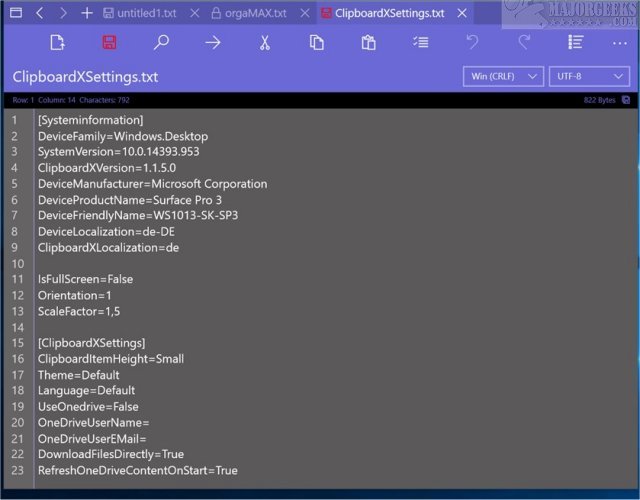Click the OneDriveUserEMail= line
The height and width of the screenshot is (500, 640).
(x=92, y=438)
